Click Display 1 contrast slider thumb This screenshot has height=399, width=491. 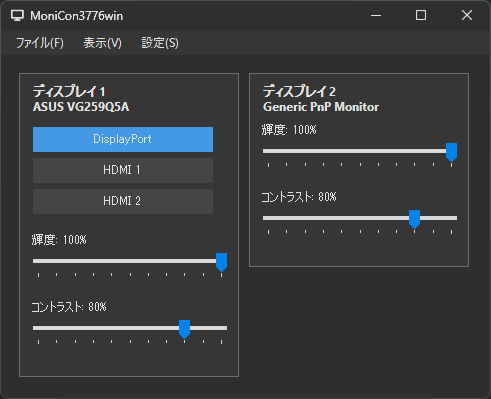coord(184,329)
